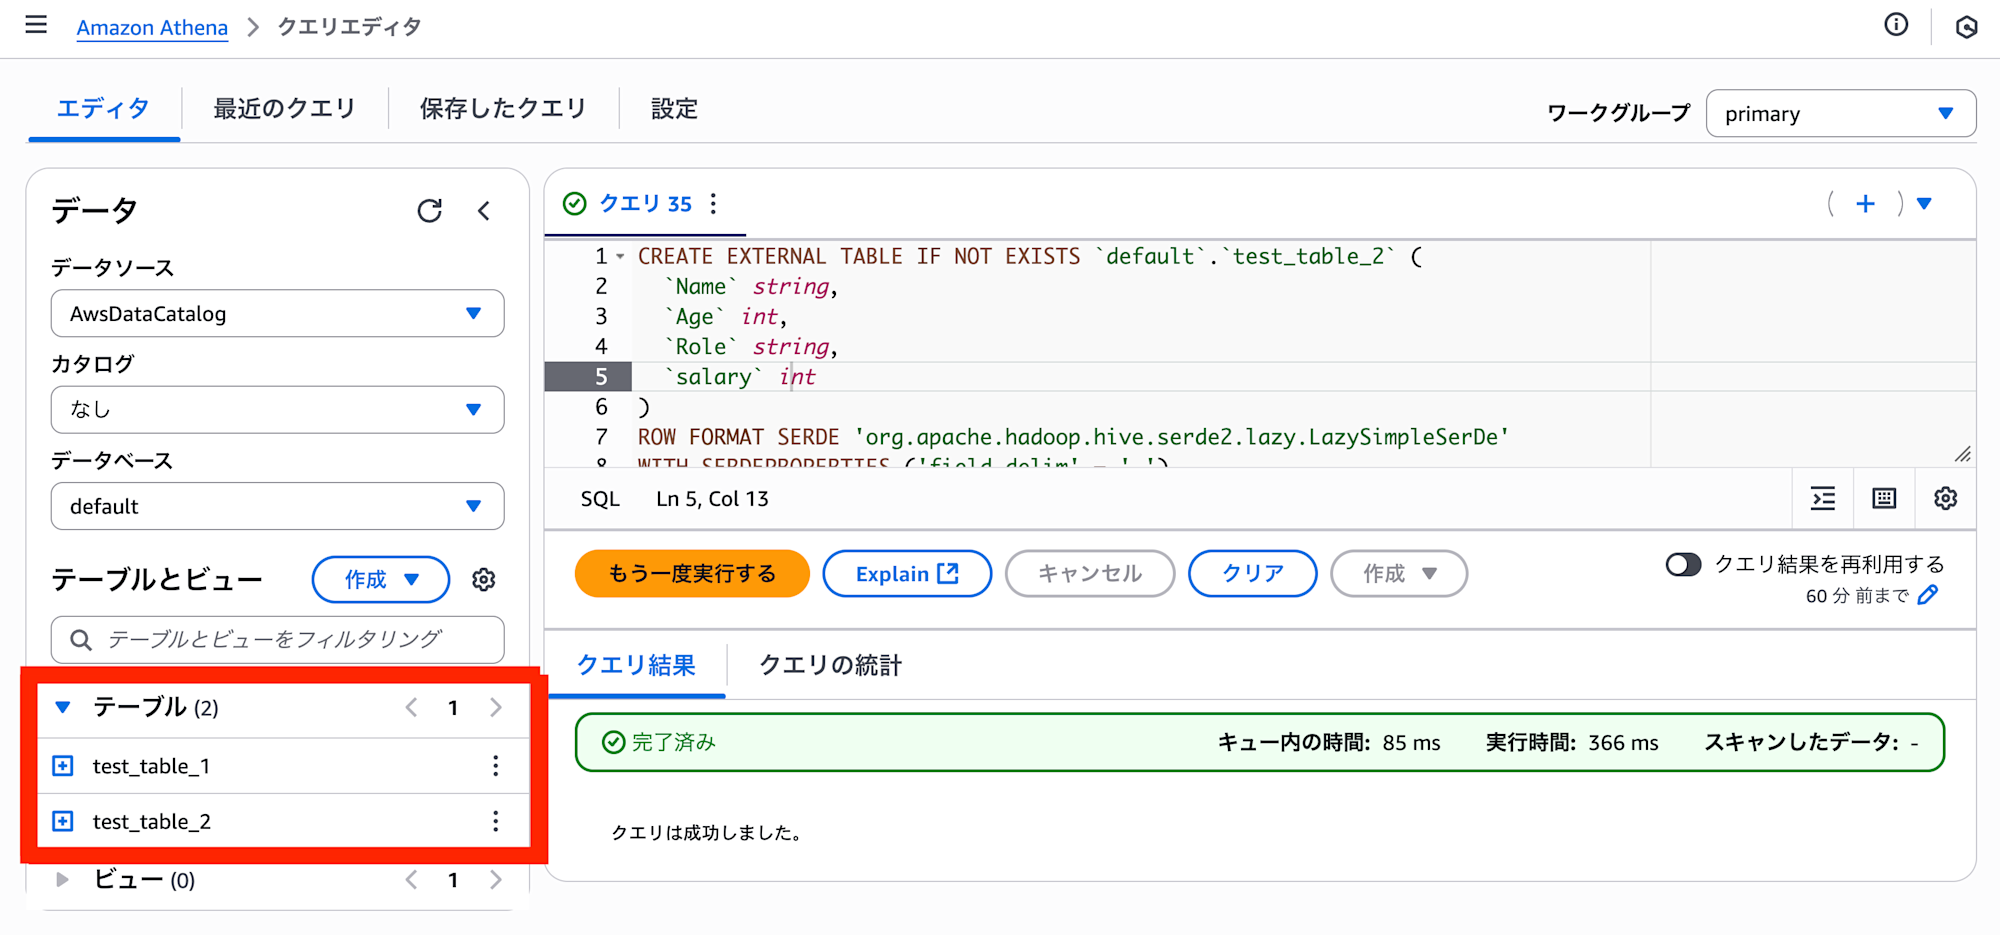Viewport: 2000px width, 935px height.
Task: Go to previous page of views
Action: point(412,880)
